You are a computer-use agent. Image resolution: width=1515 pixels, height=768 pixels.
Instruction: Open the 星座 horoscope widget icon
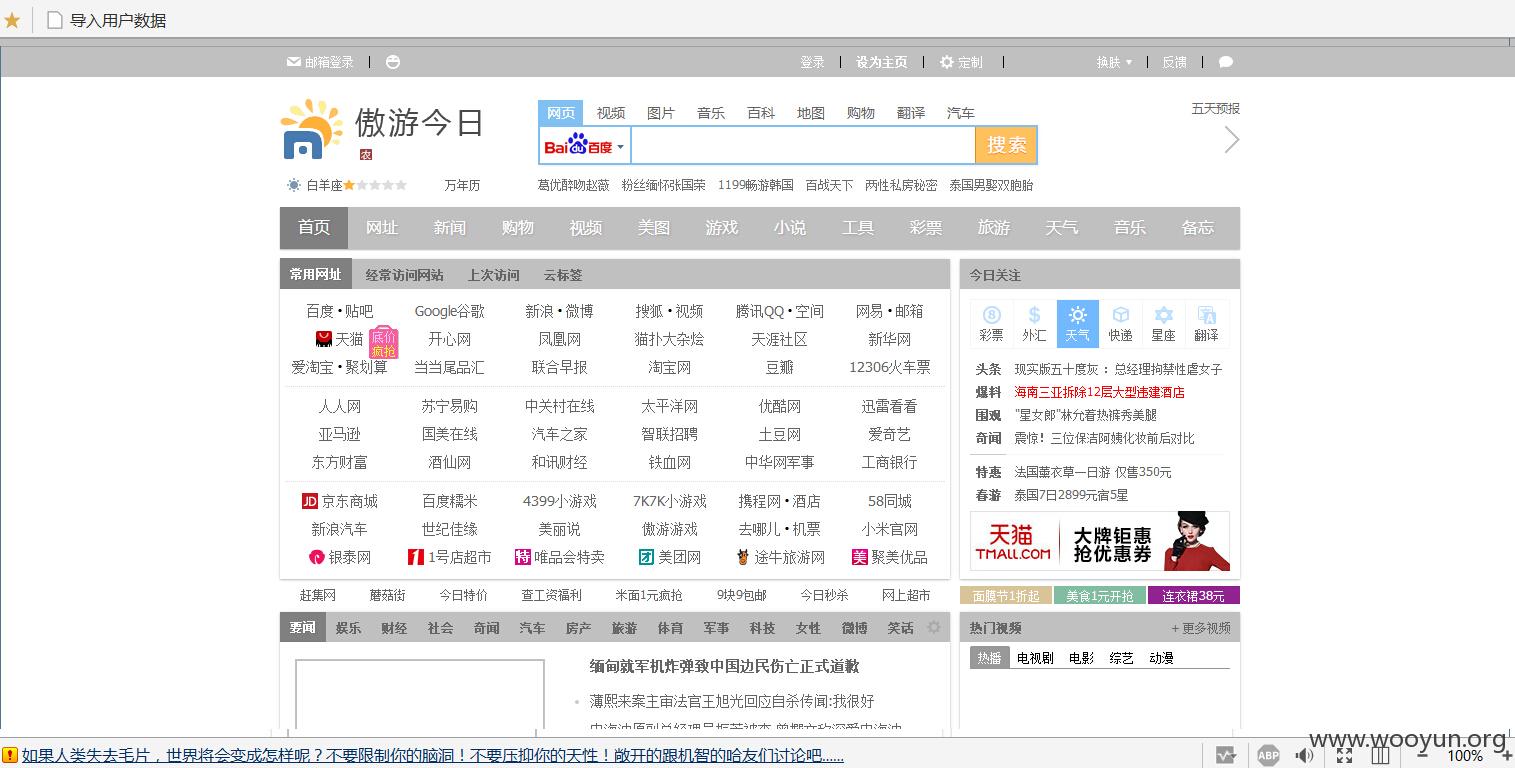point(1163,324)
